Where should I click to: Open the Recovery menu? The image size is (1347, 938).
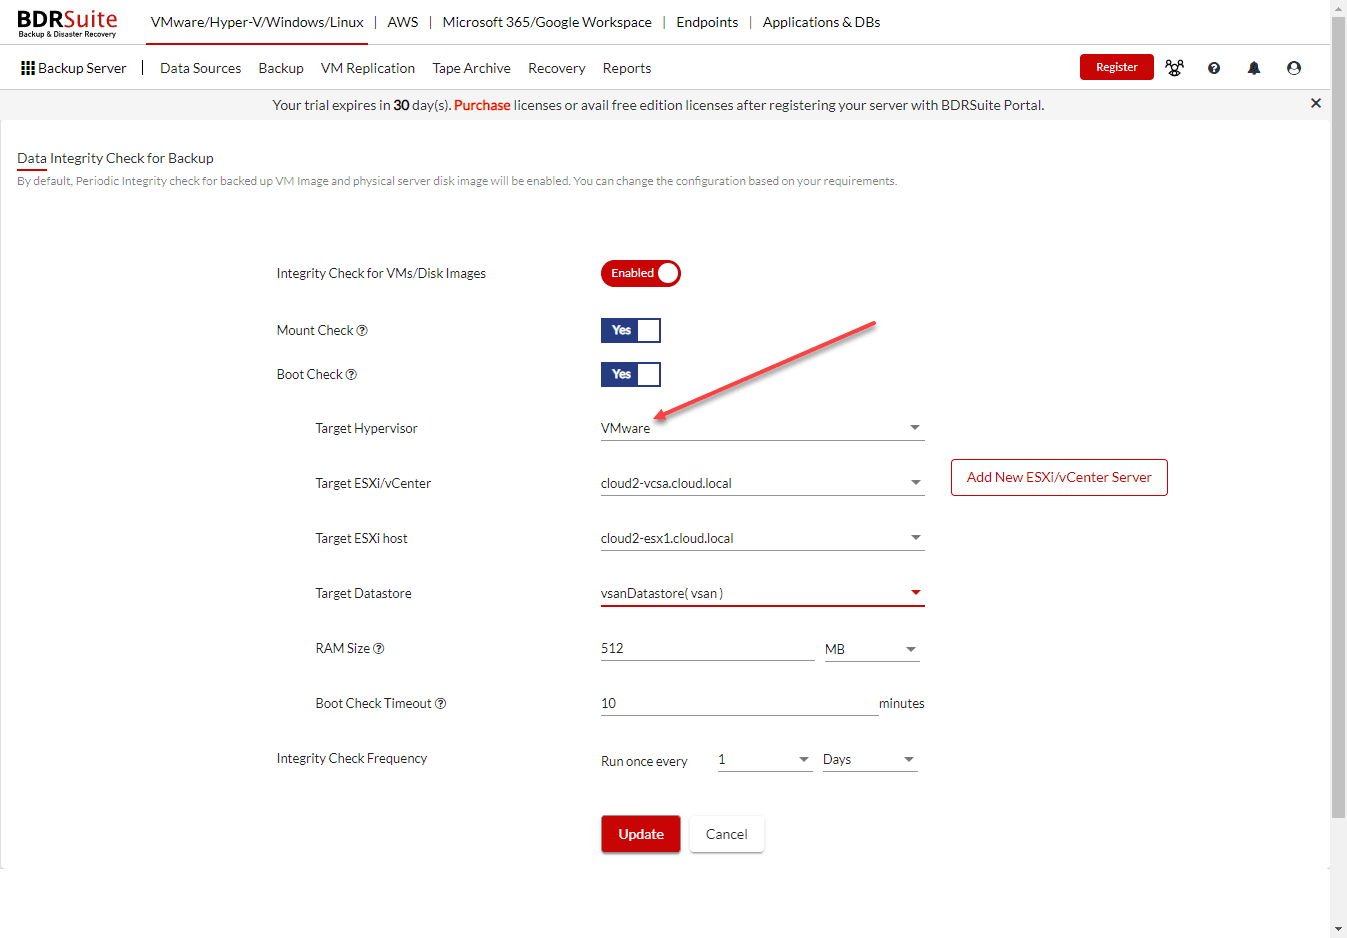point(557,68)
